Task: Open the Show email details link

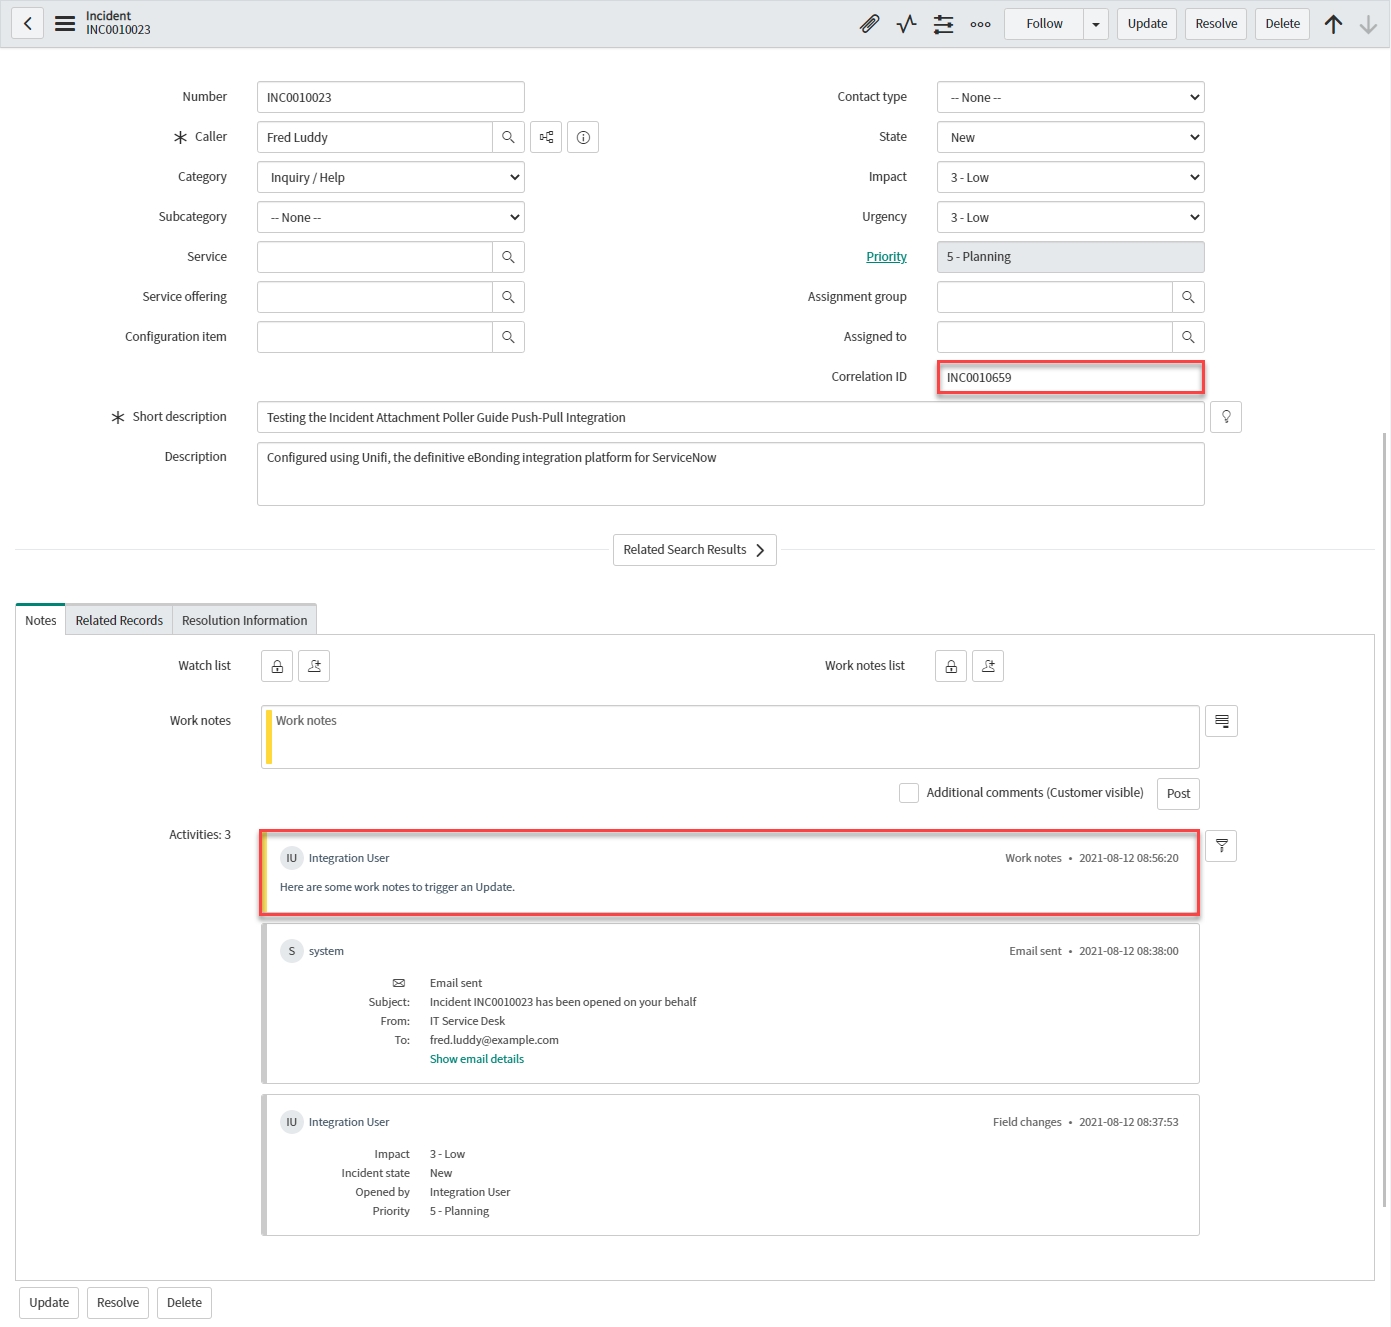Action: pyautogui.click(x=477, y=1059)
